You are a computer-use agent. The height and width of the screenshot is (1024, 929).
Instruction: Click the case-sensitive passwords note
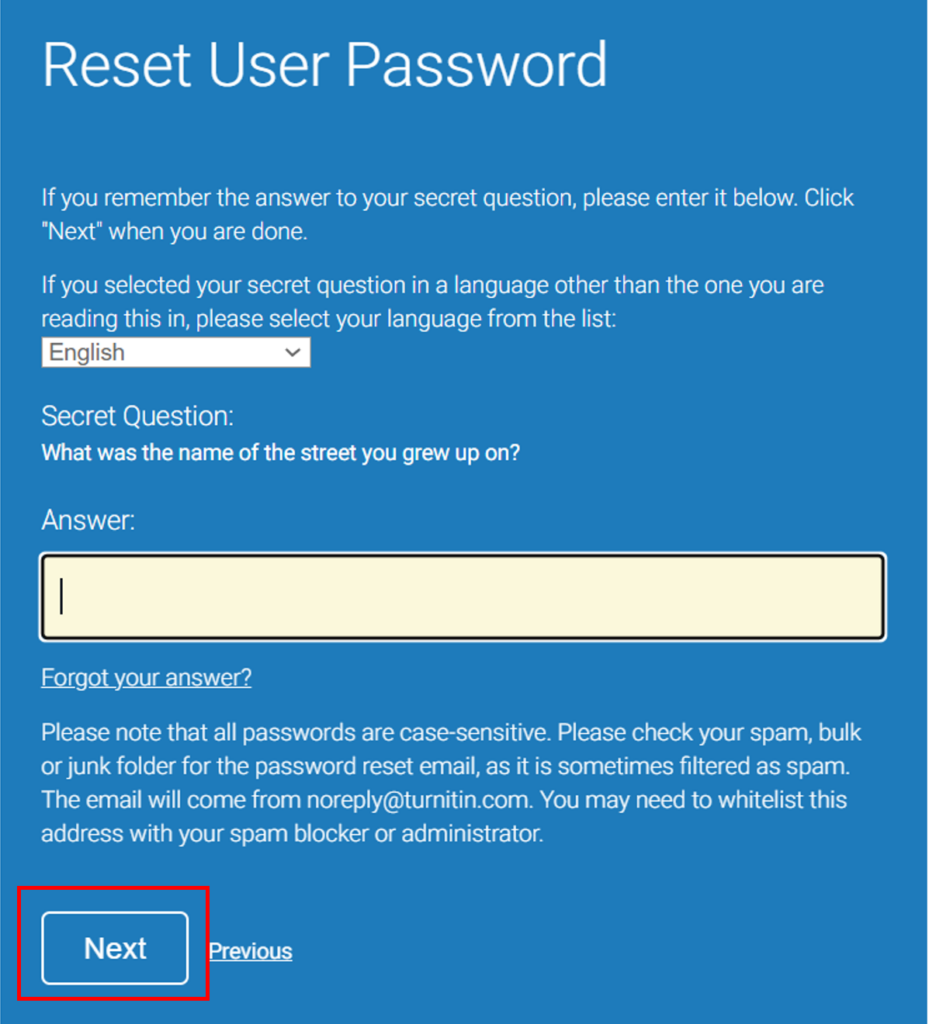(x=295, y=733)
